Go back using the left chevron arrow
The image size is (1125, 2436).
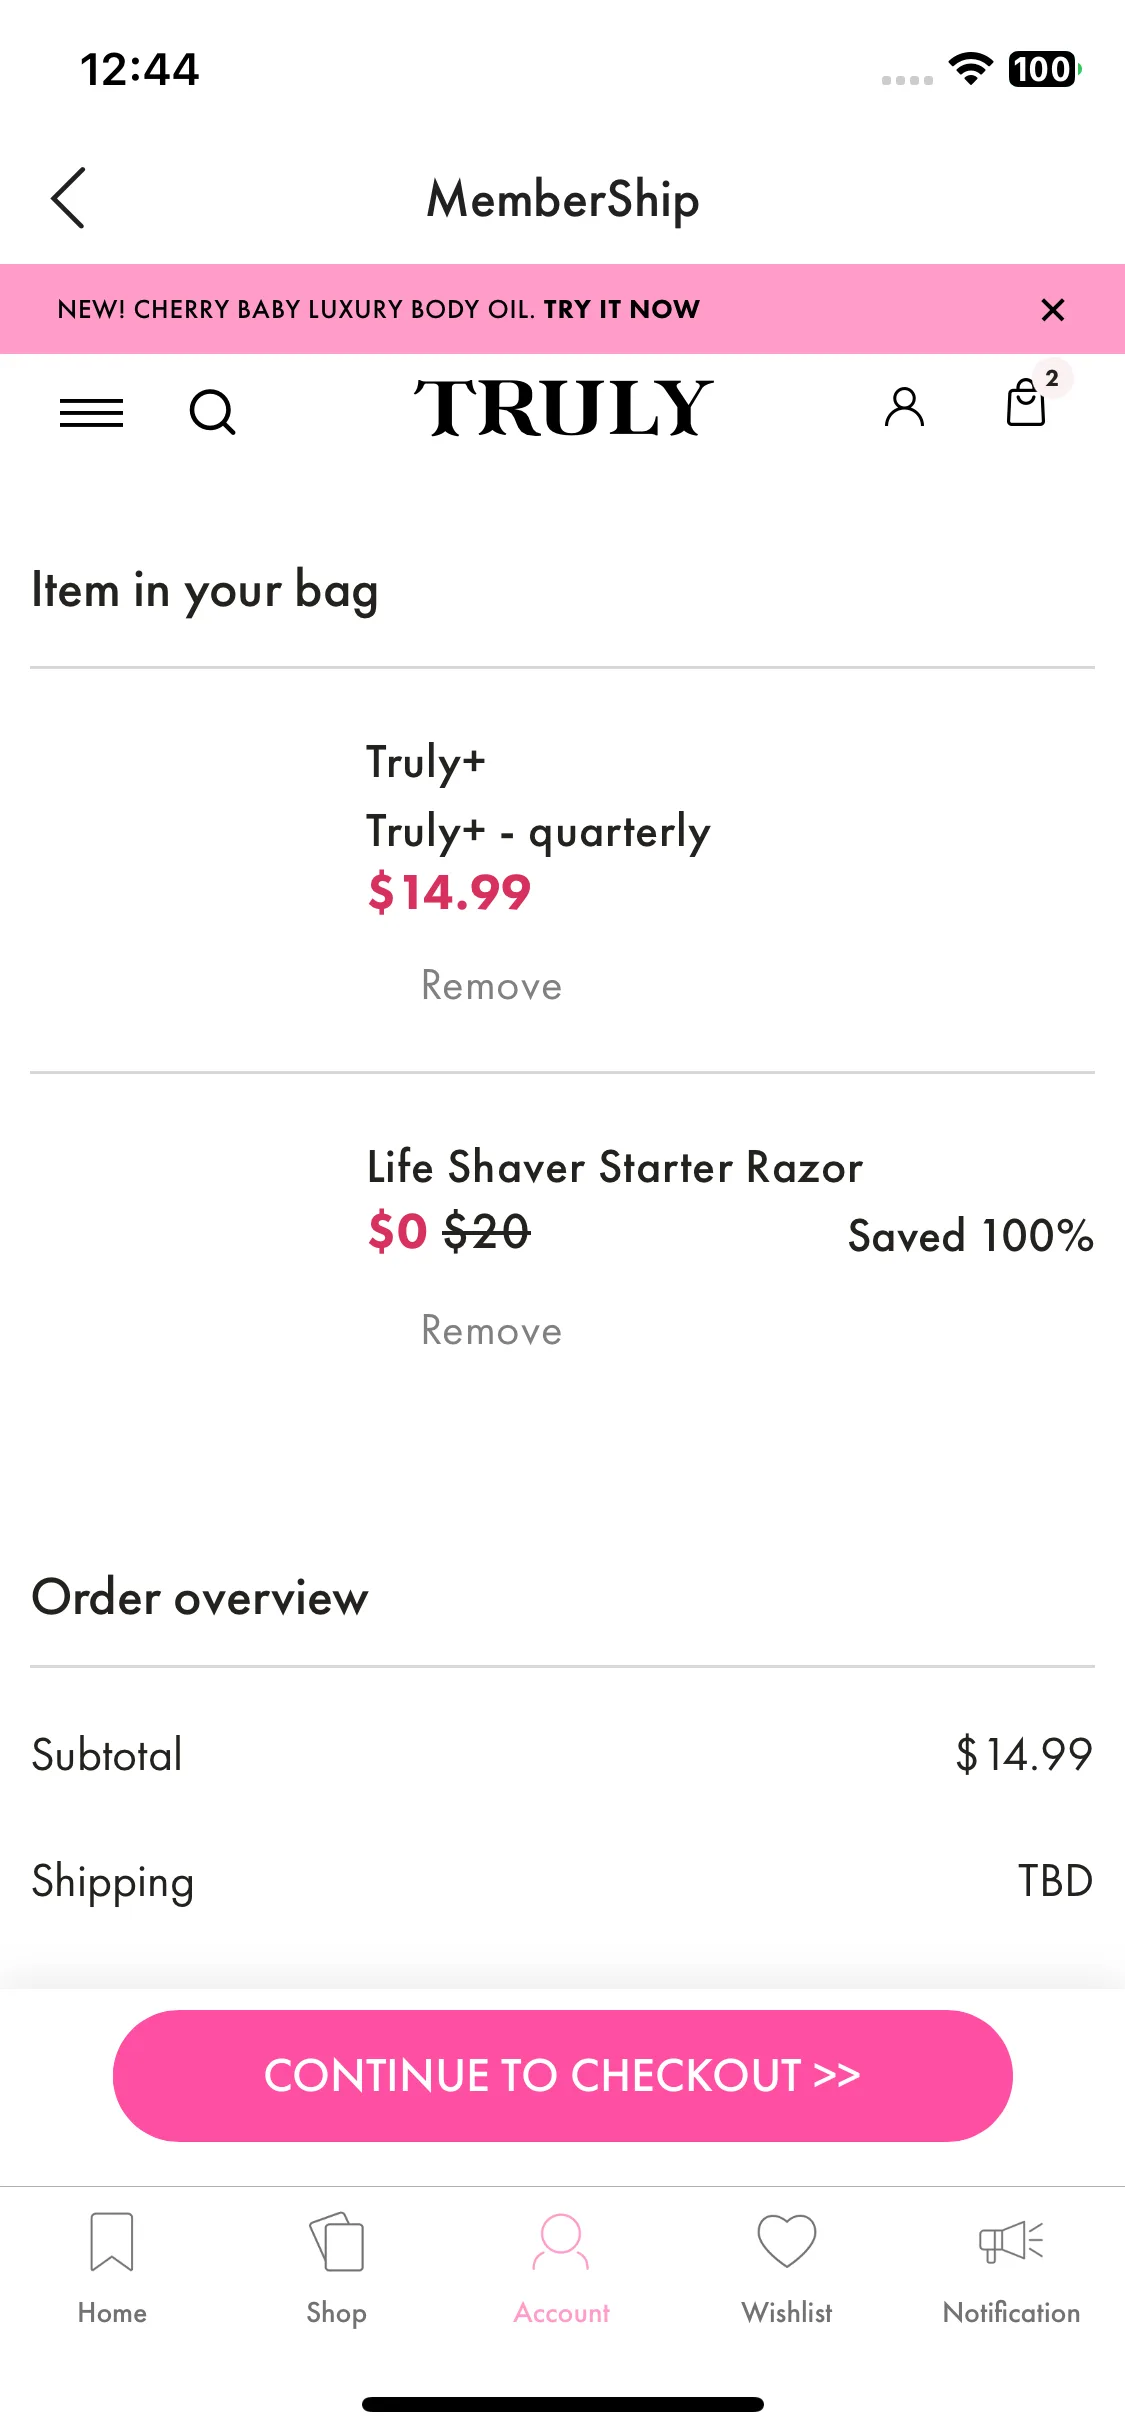click(x=68, y=198)
